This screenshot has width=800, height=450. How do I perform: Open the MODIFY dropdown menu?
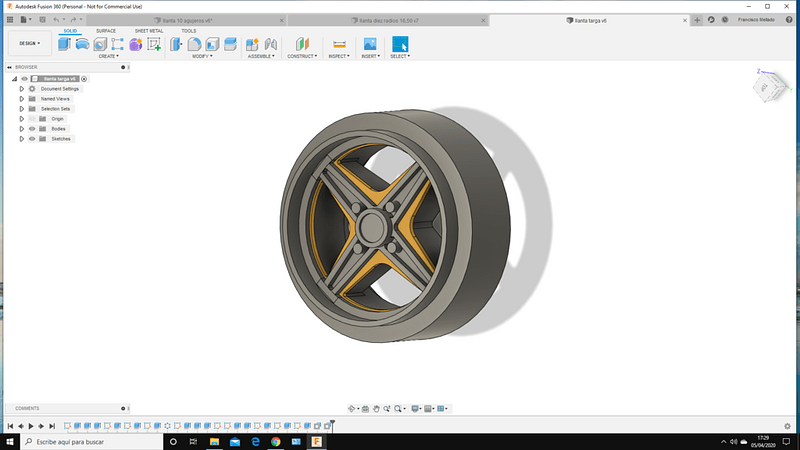[x=203, y=56]
